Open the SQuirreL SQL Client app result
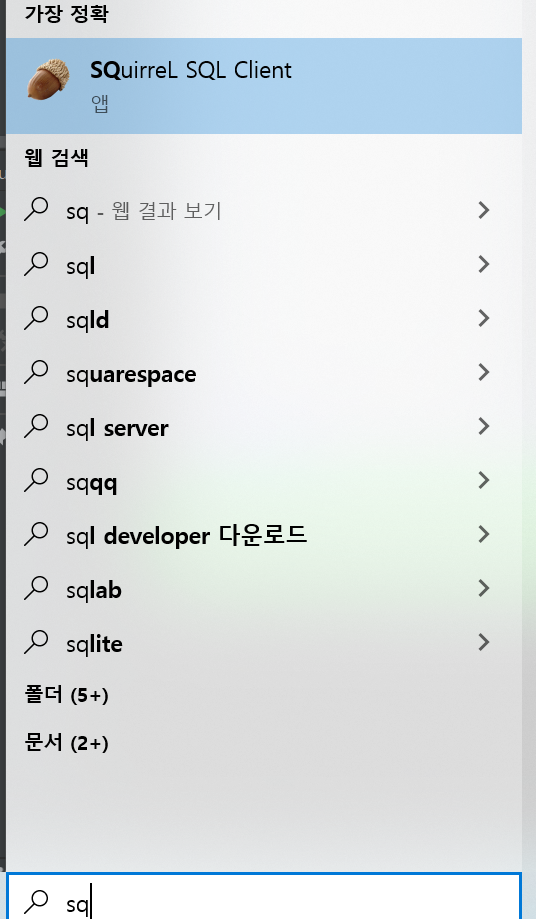This screenshot has width=536, height=919. [x=264, y=86]
